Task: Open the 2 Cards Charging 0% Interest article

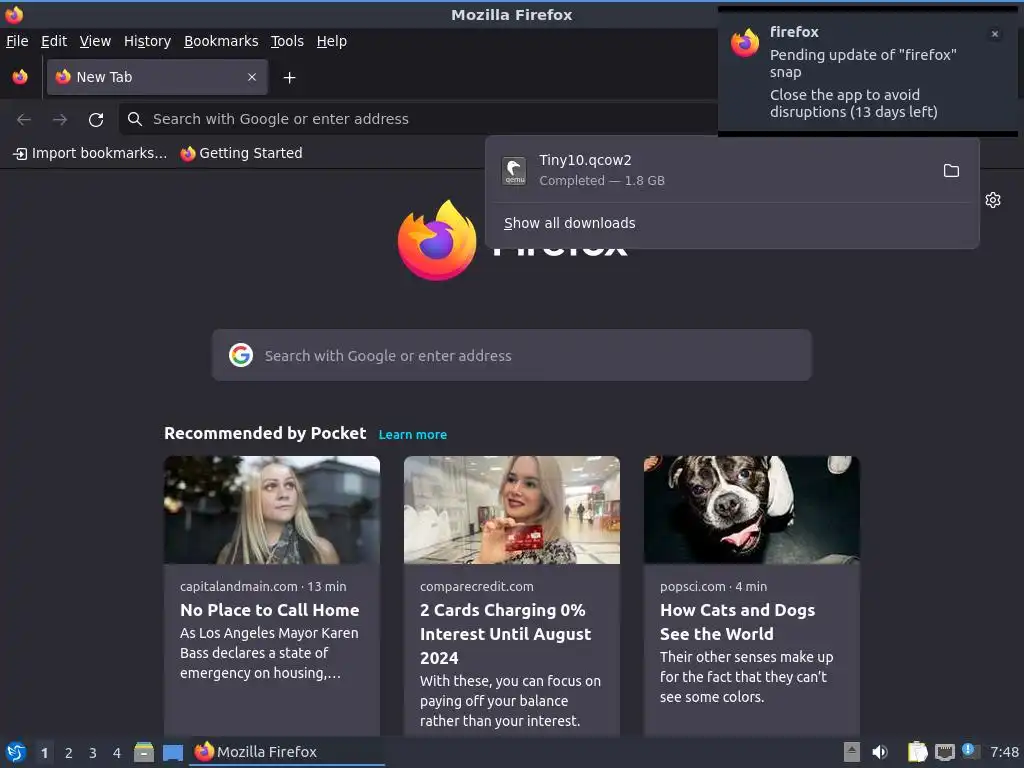Action: 506,634
